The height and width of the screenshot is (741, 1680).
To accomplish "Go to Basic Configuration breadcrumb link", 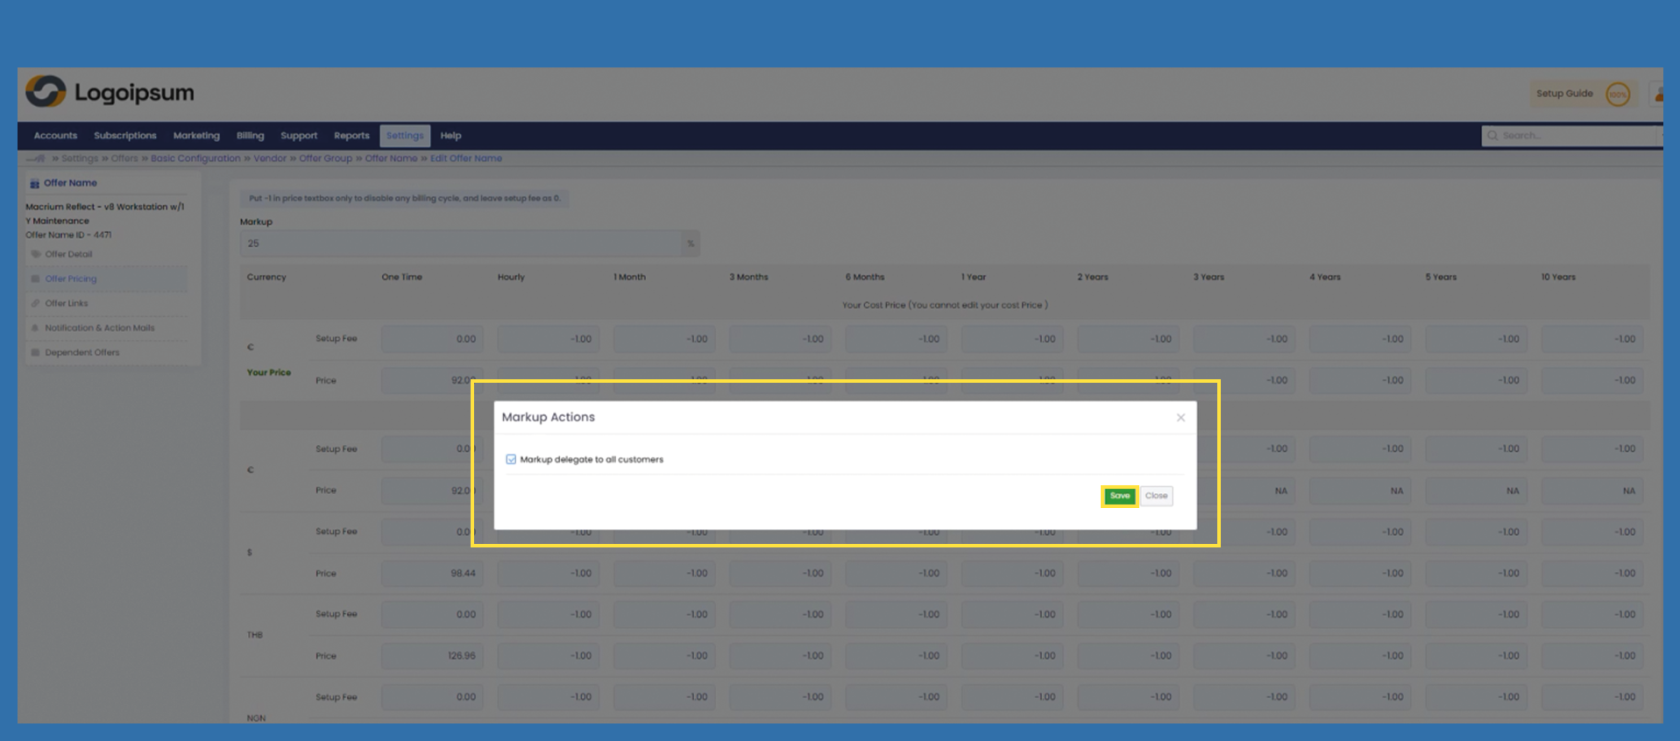I will (x=195, y=158).
